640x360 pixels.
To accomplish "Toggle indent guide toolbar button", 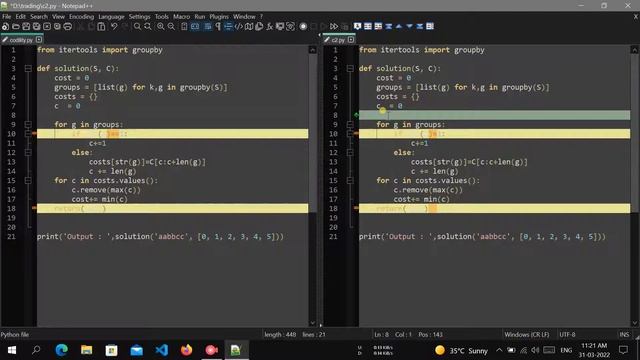I will click(x=228, y=27).
